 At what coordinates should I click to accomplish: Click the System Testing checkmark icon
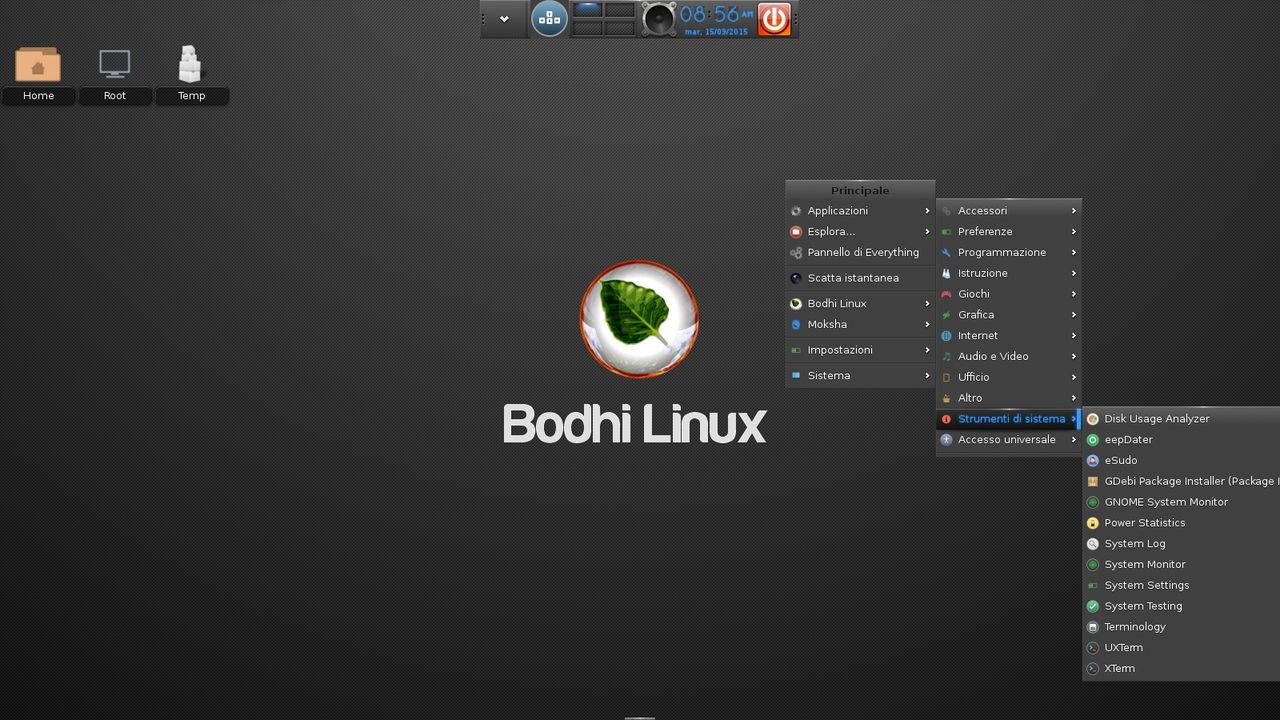pos(1093,606)
